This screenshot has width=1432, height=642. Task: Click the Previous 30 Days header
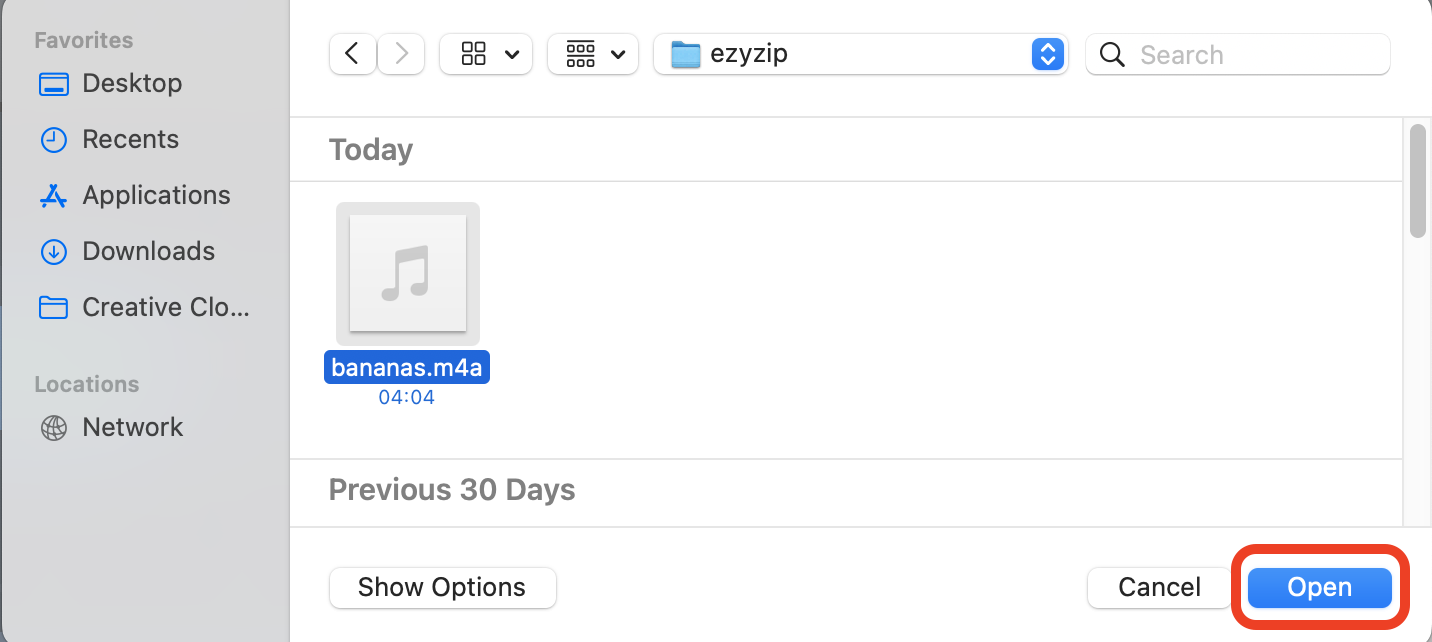click(x=451, y=489)
